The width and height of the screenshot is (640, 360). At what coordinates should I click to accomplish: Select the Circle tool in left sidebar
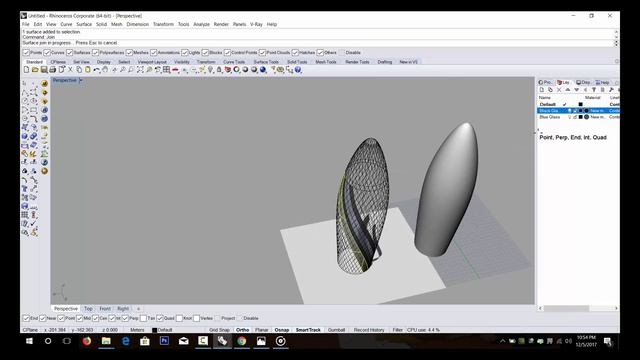point(25,101)
